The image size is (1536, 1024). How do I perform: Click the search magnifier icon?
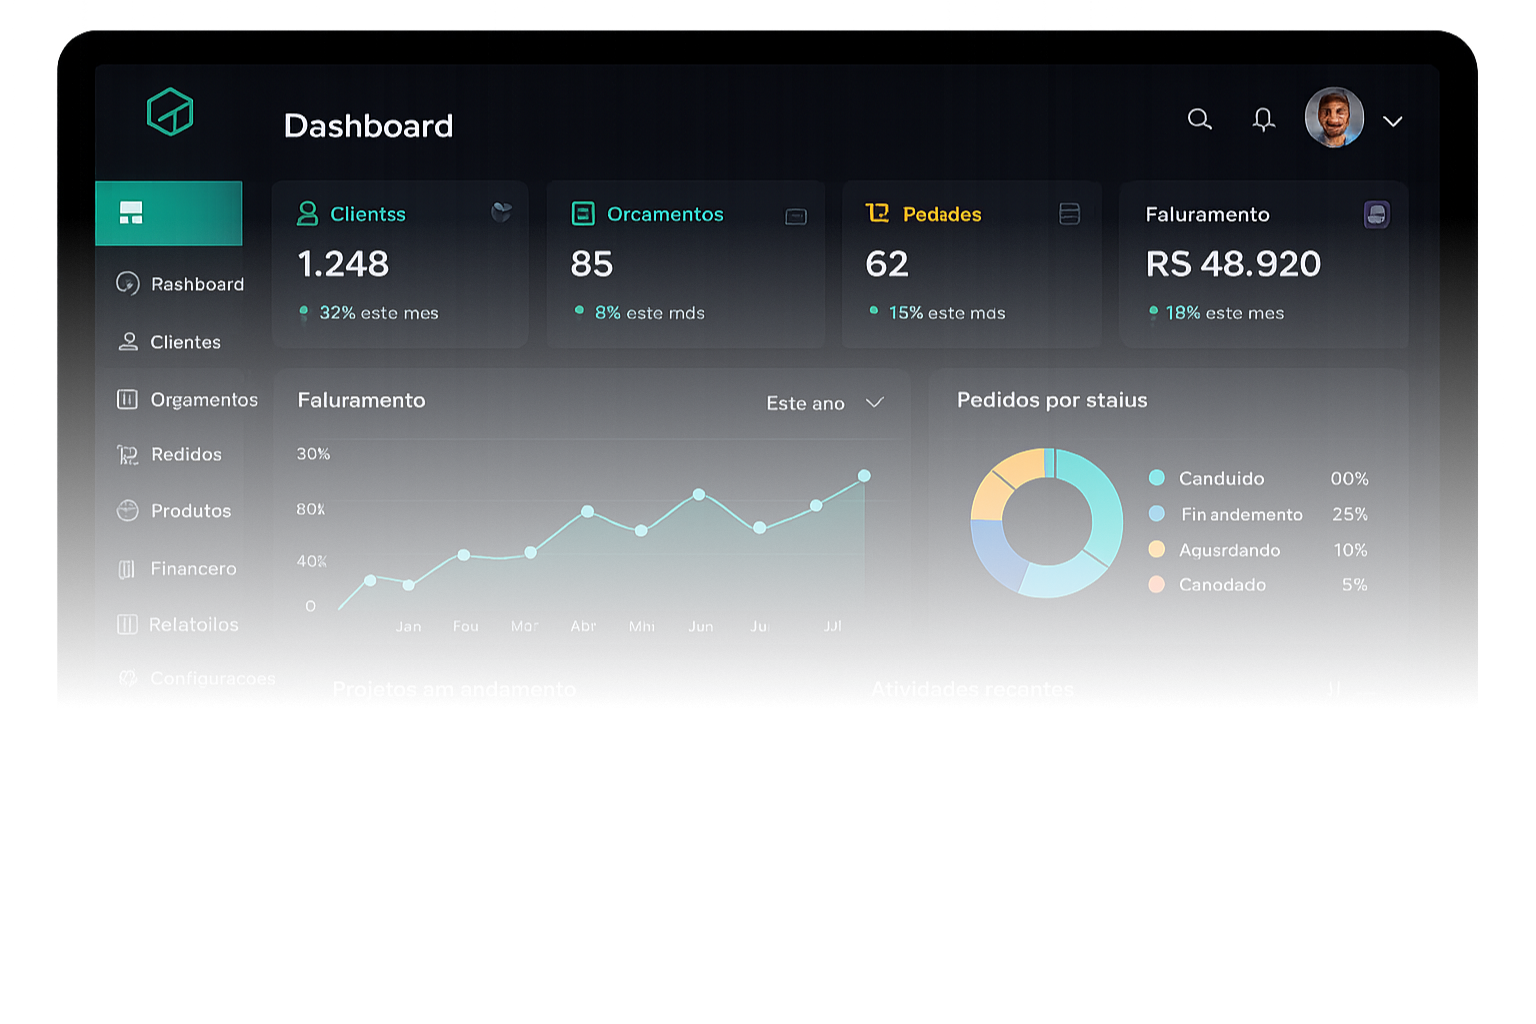pos(1199,120)
